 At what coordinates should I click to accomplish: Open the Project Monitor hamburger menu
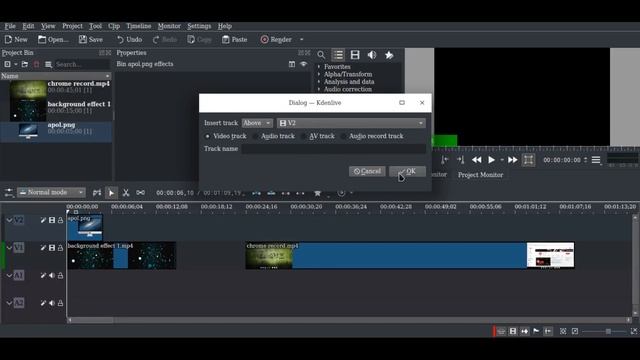596,160
